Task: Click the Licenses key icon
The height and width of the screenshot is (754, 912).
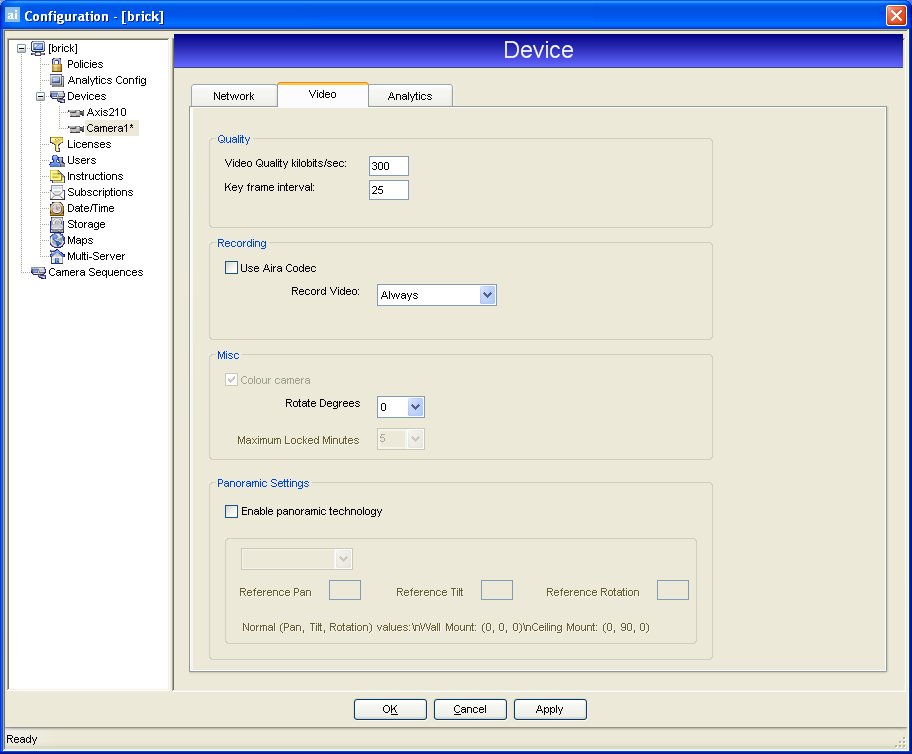Action: tap(57, 144)
